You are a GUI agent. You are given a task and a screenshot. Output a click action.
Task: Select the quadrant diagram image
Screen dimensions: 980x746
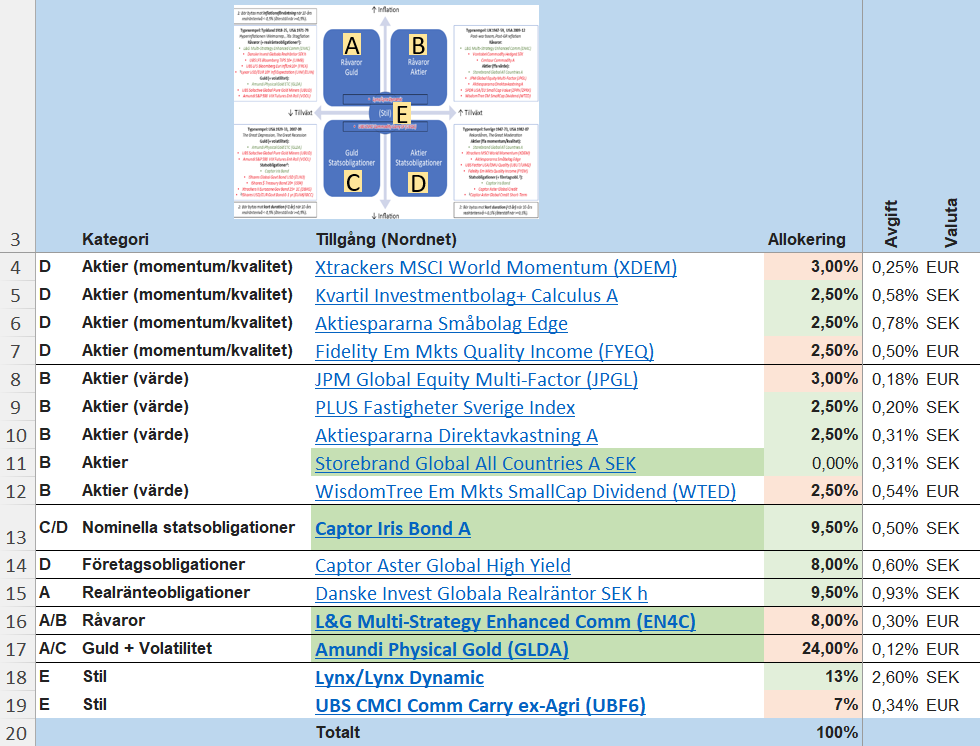pyautogui.click(x=386, y=112)
